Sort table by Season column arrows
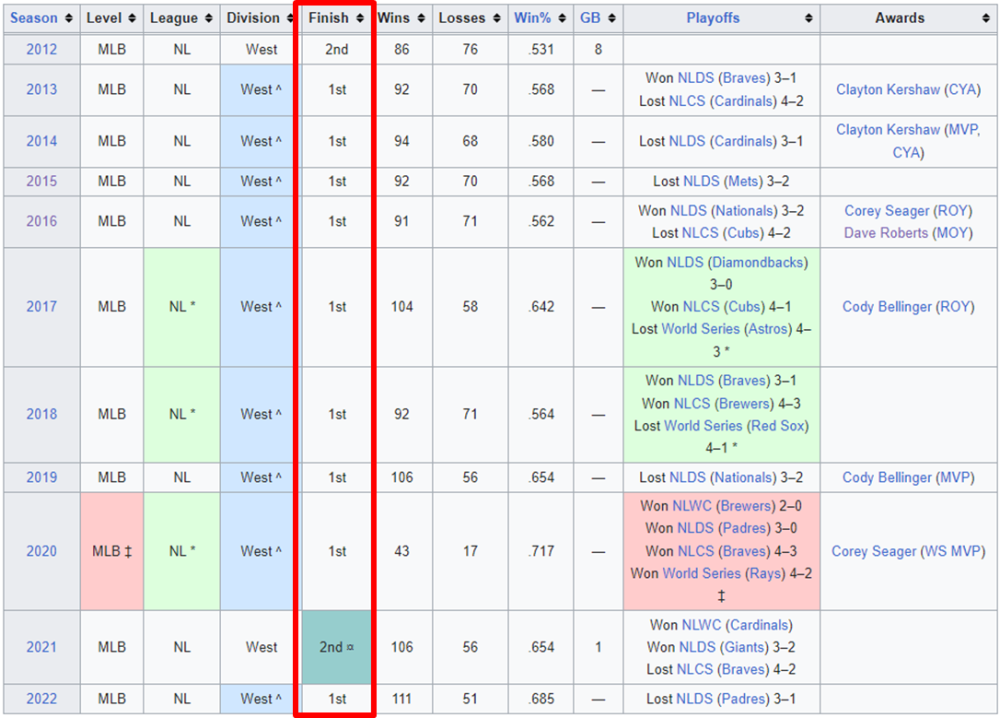The width and height of the screenshot is (1000, 718). pos(69,18)
